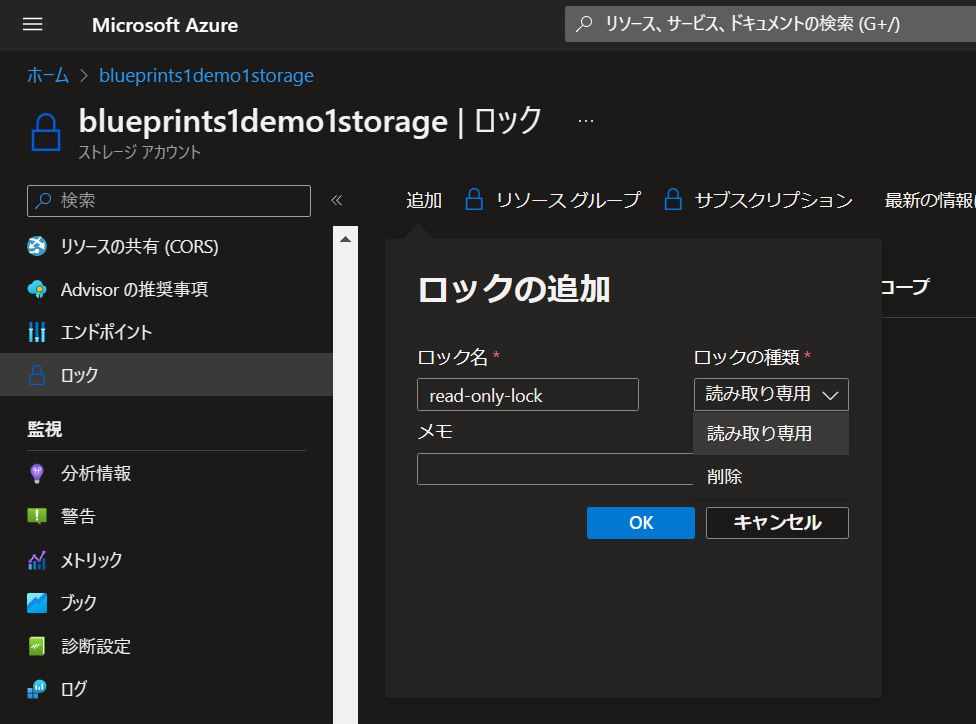
Task: Open ロック menu item in sidebar
Action: coord(80,376)
